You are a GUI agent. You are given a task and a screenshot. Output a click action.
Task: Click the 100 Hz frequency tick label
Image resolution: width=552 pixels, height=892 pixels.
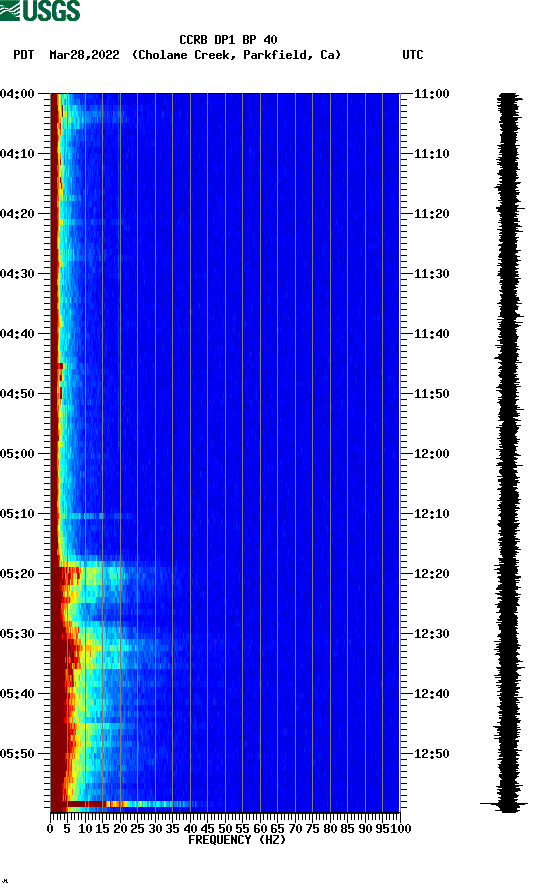[x=401, y=829]
